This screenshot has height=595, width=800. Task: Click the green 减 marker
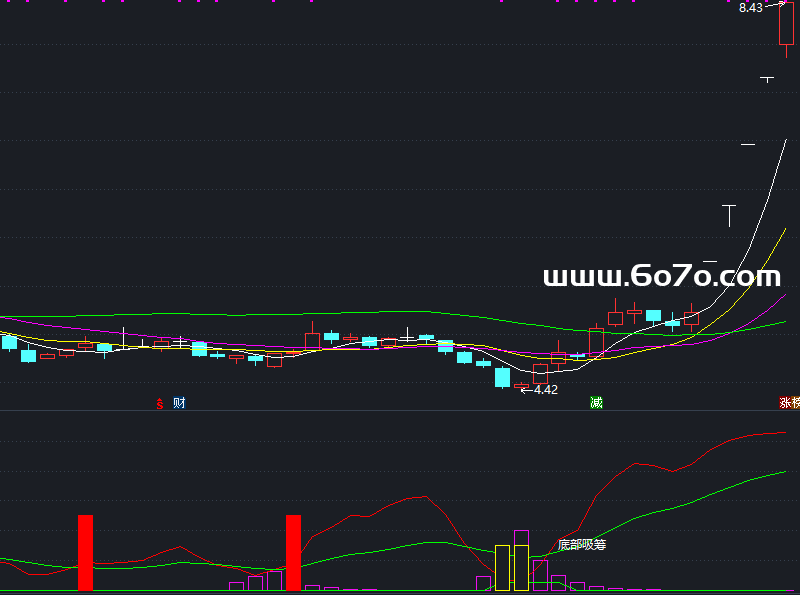[x=596, y=403]
